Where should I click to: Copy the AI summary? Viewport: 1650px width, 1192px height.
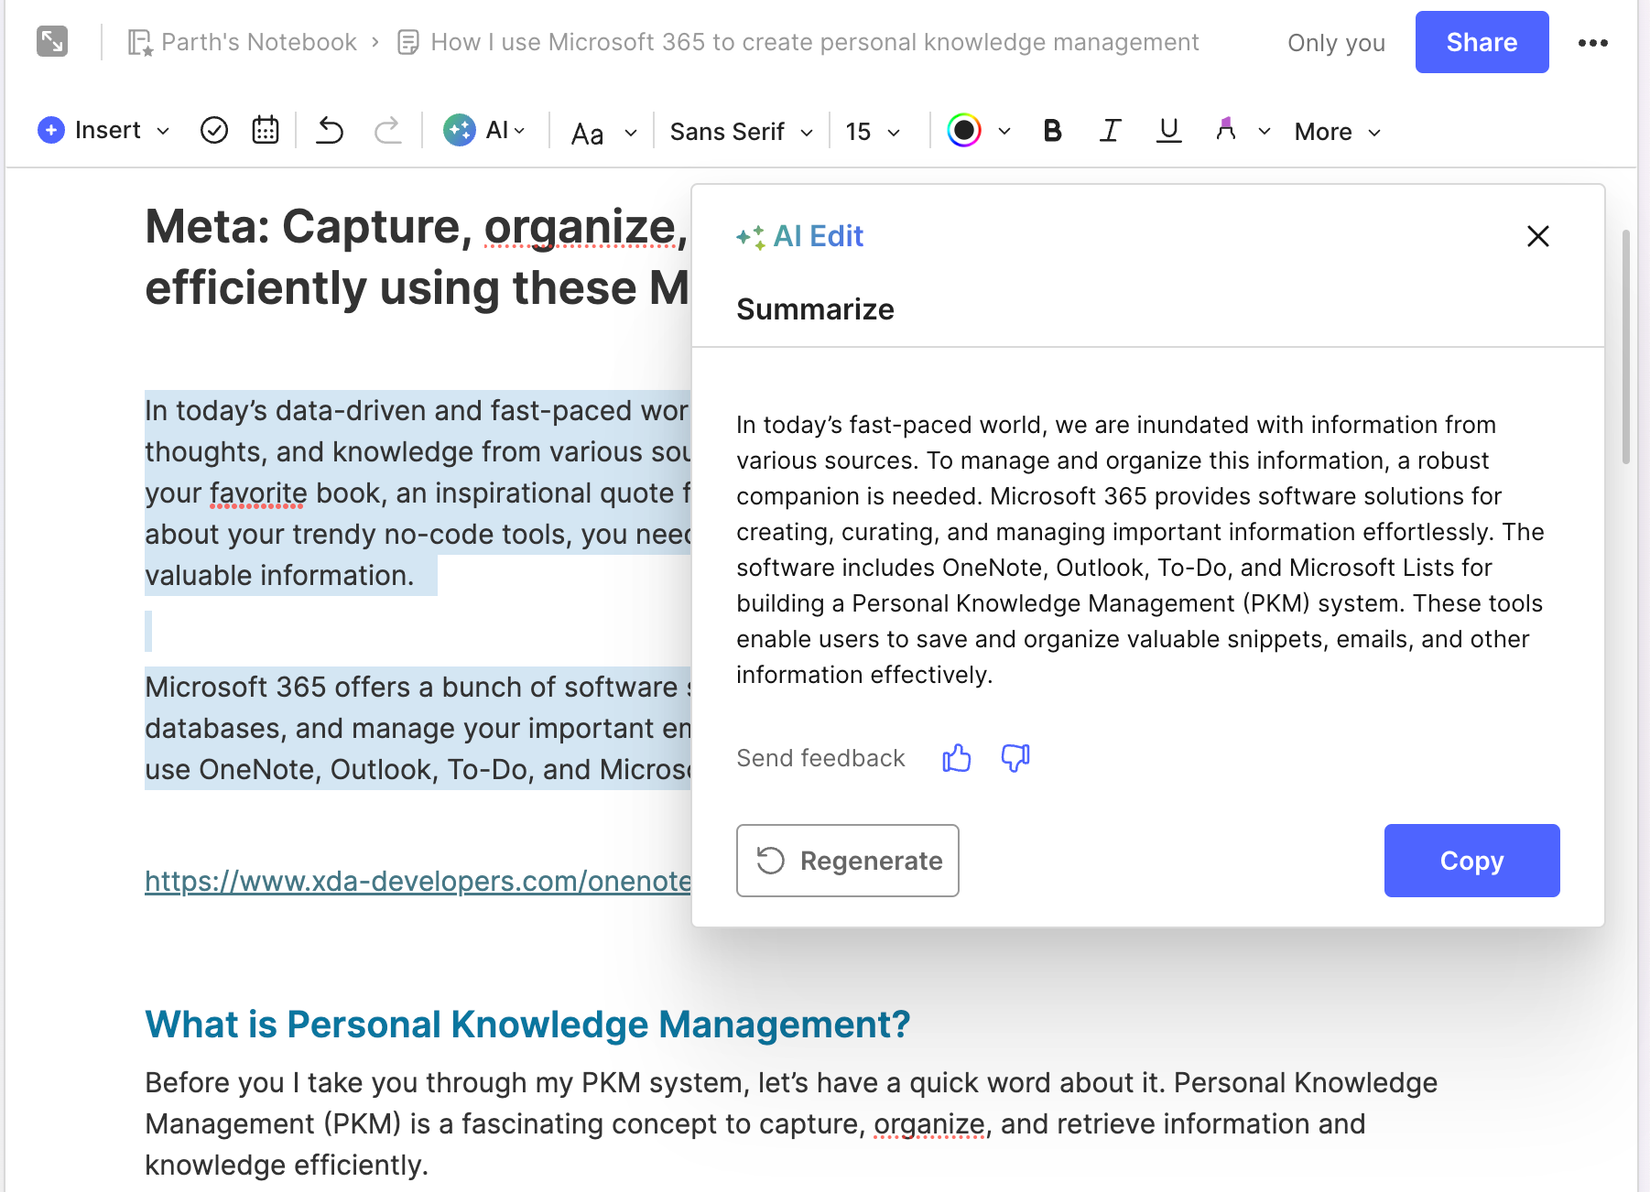click(x=1471, y=860)
